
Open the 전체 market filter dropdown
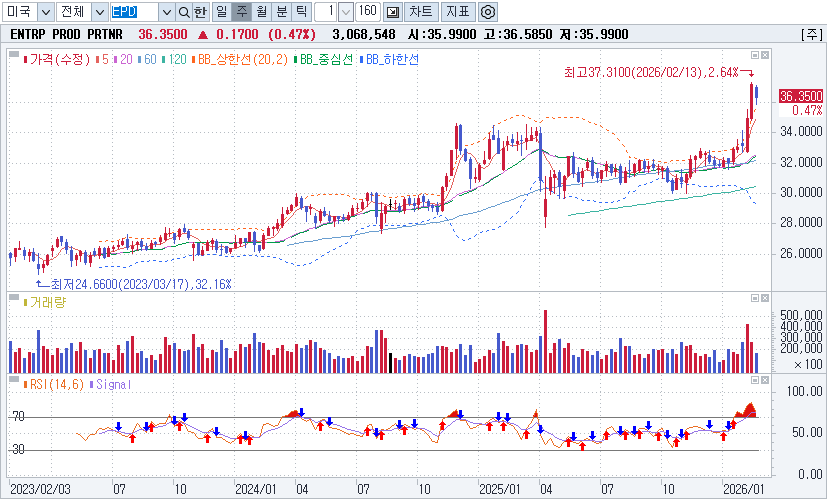(99, 12)
